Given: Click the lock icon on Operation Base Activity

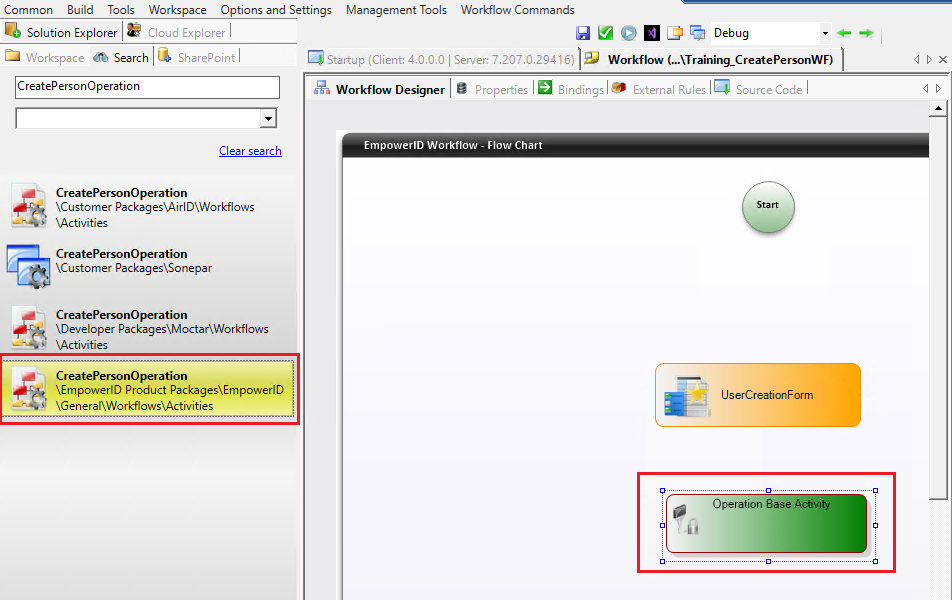Looking at the screenshot, I should pos(687,520).
